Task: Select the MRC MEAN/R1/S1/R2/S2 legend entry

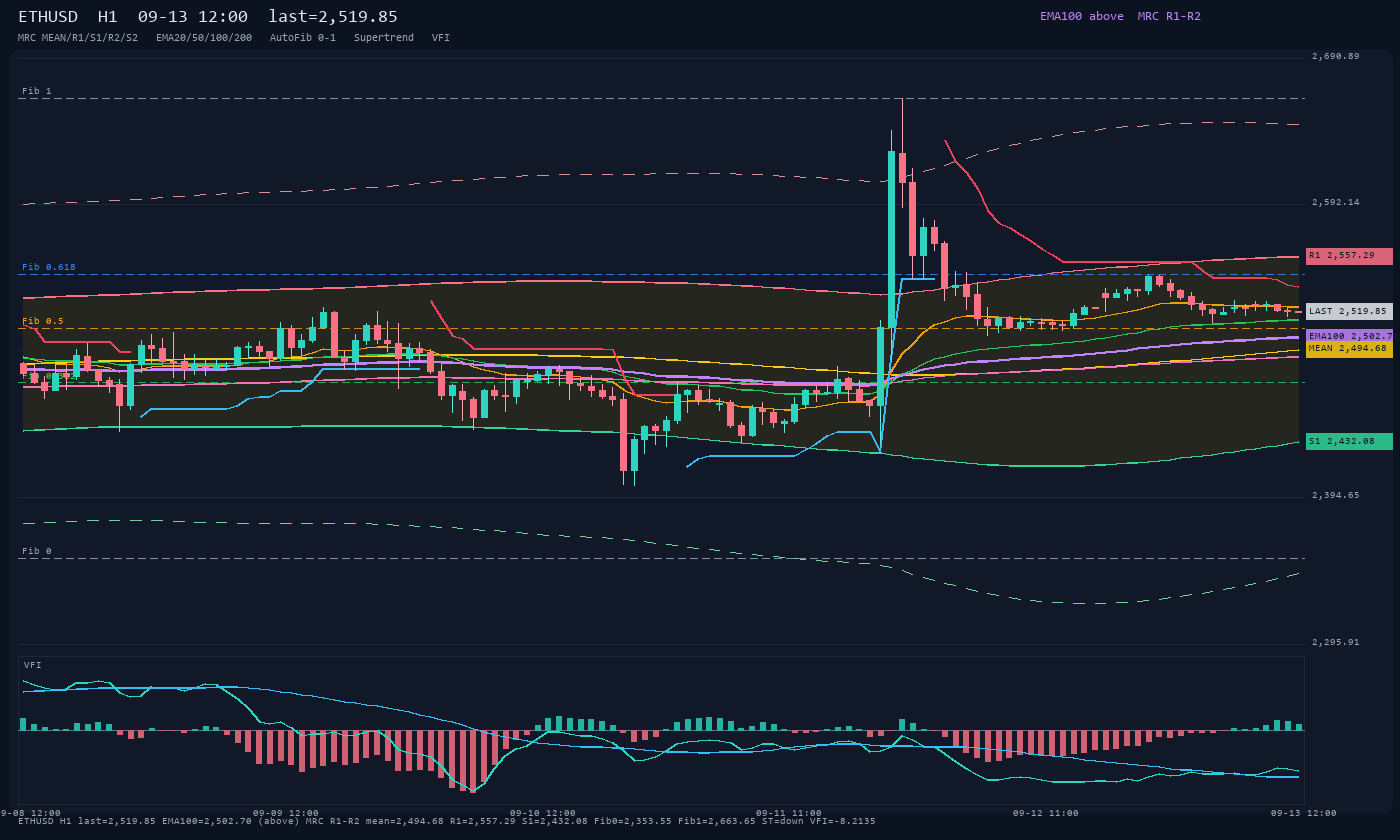Action: pos(78,38)
